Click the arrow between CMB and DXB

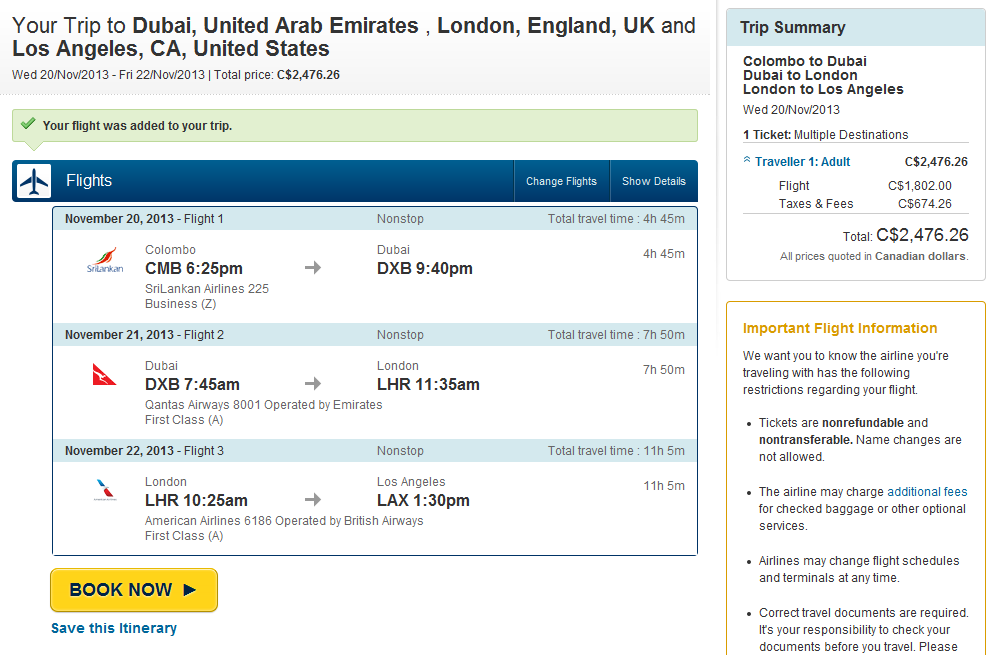313,268
